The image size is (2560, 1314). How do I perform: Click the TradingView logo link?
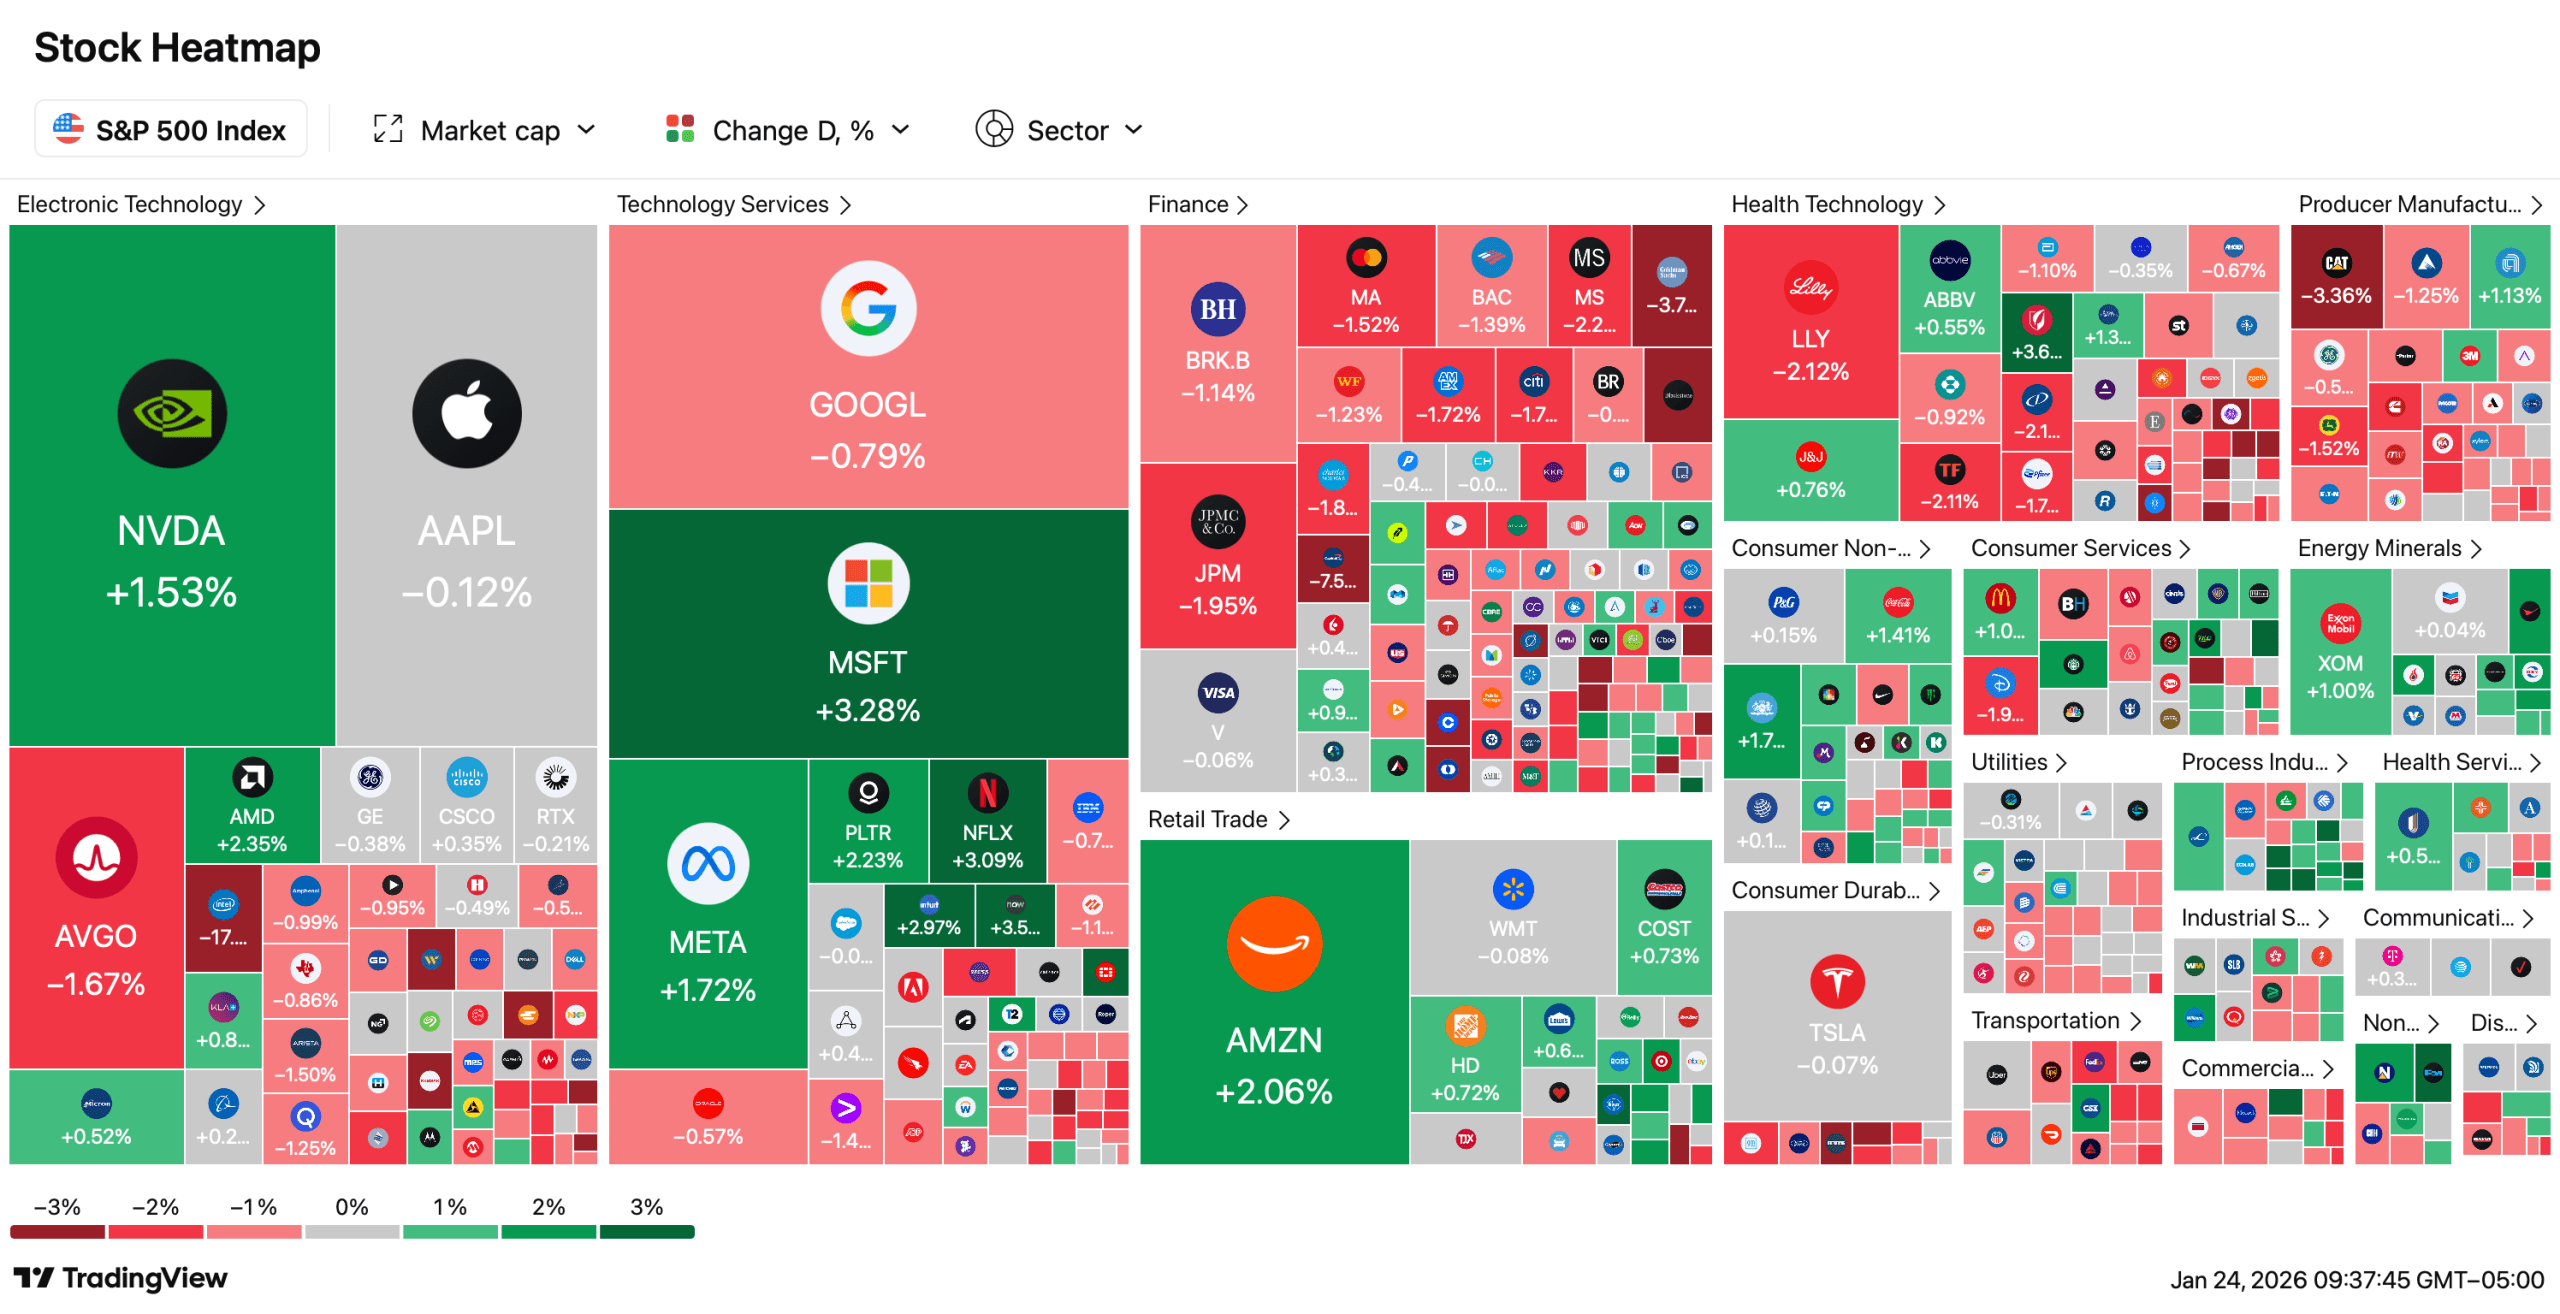click(x=120, y=1278)
